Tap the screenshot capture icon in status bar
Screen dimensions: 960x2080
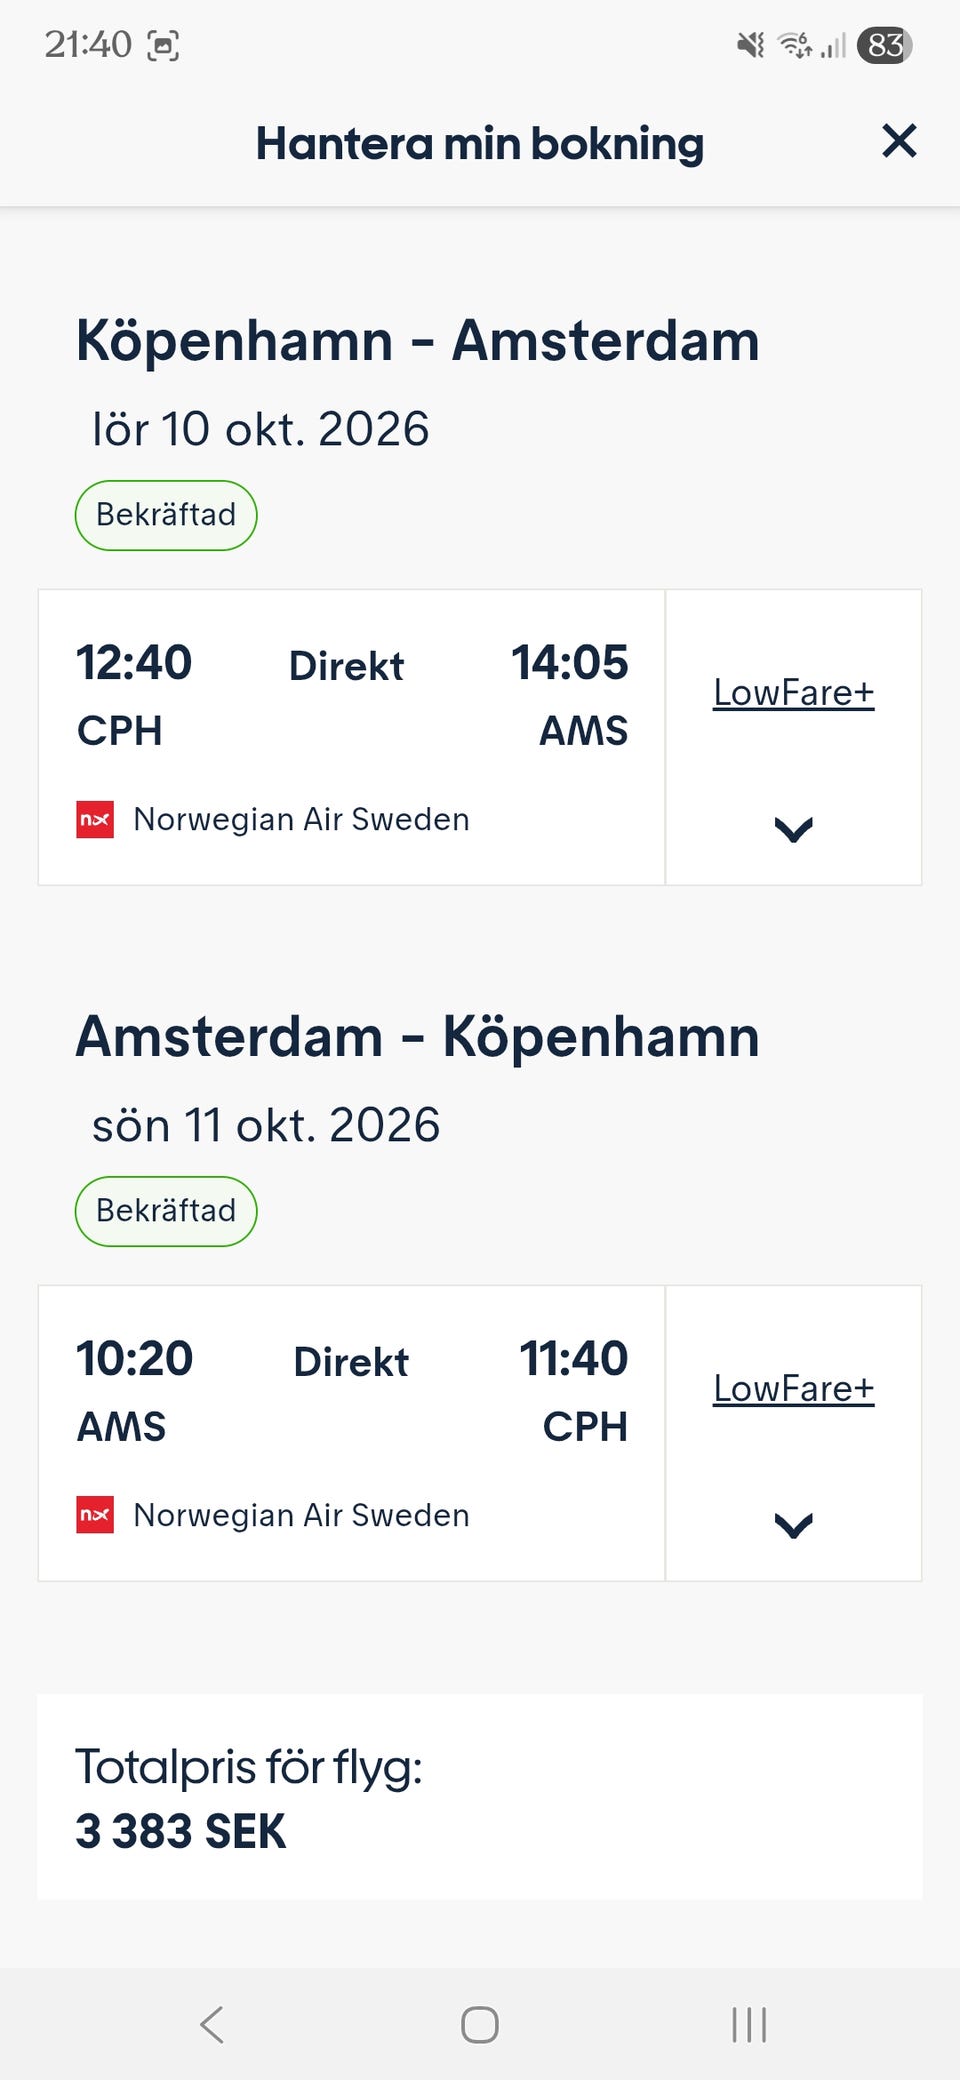point(163,46)
